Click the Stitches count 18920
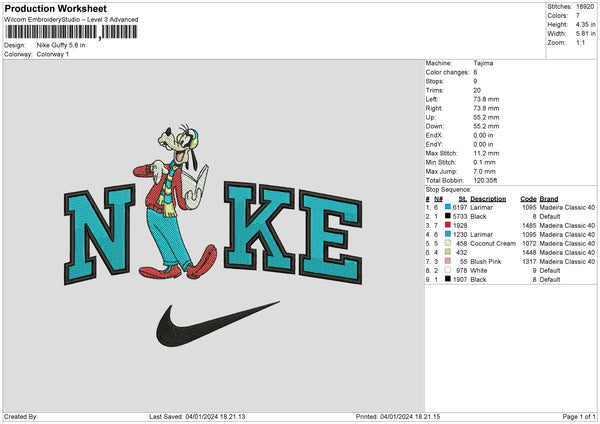Screen dimensions: 600x424 [x=585, y=7]
